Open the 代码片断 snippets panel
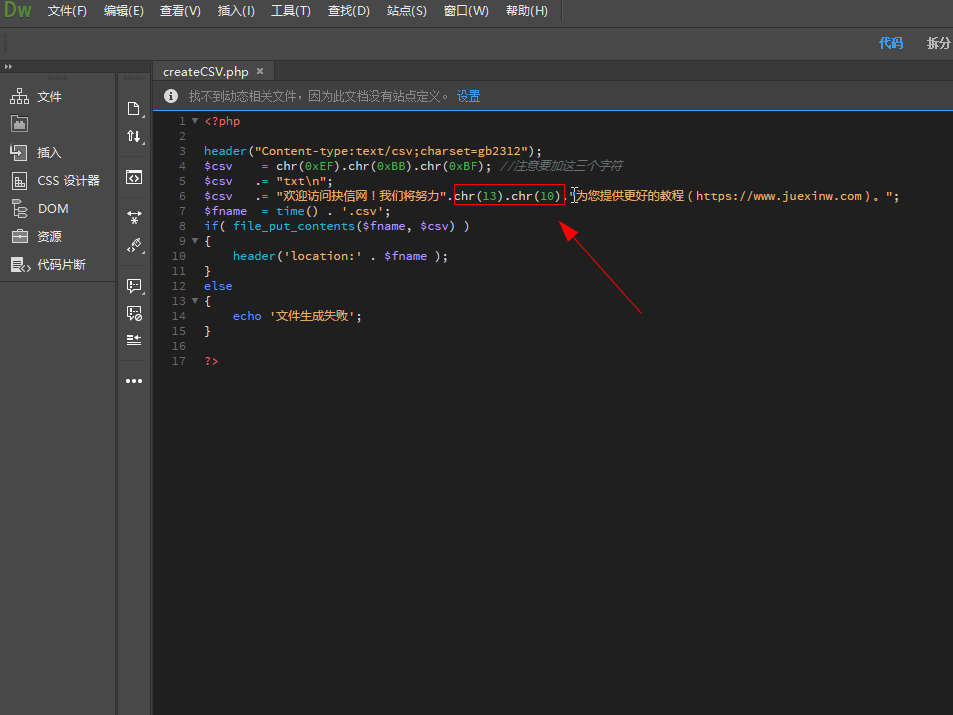 (x=60, y=265)
